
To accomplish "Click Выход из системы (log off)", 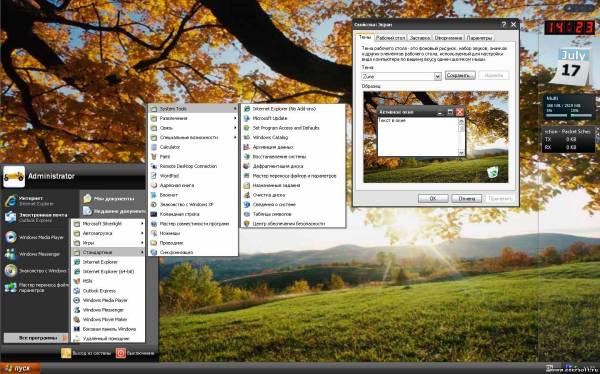I will pos(87,353).
